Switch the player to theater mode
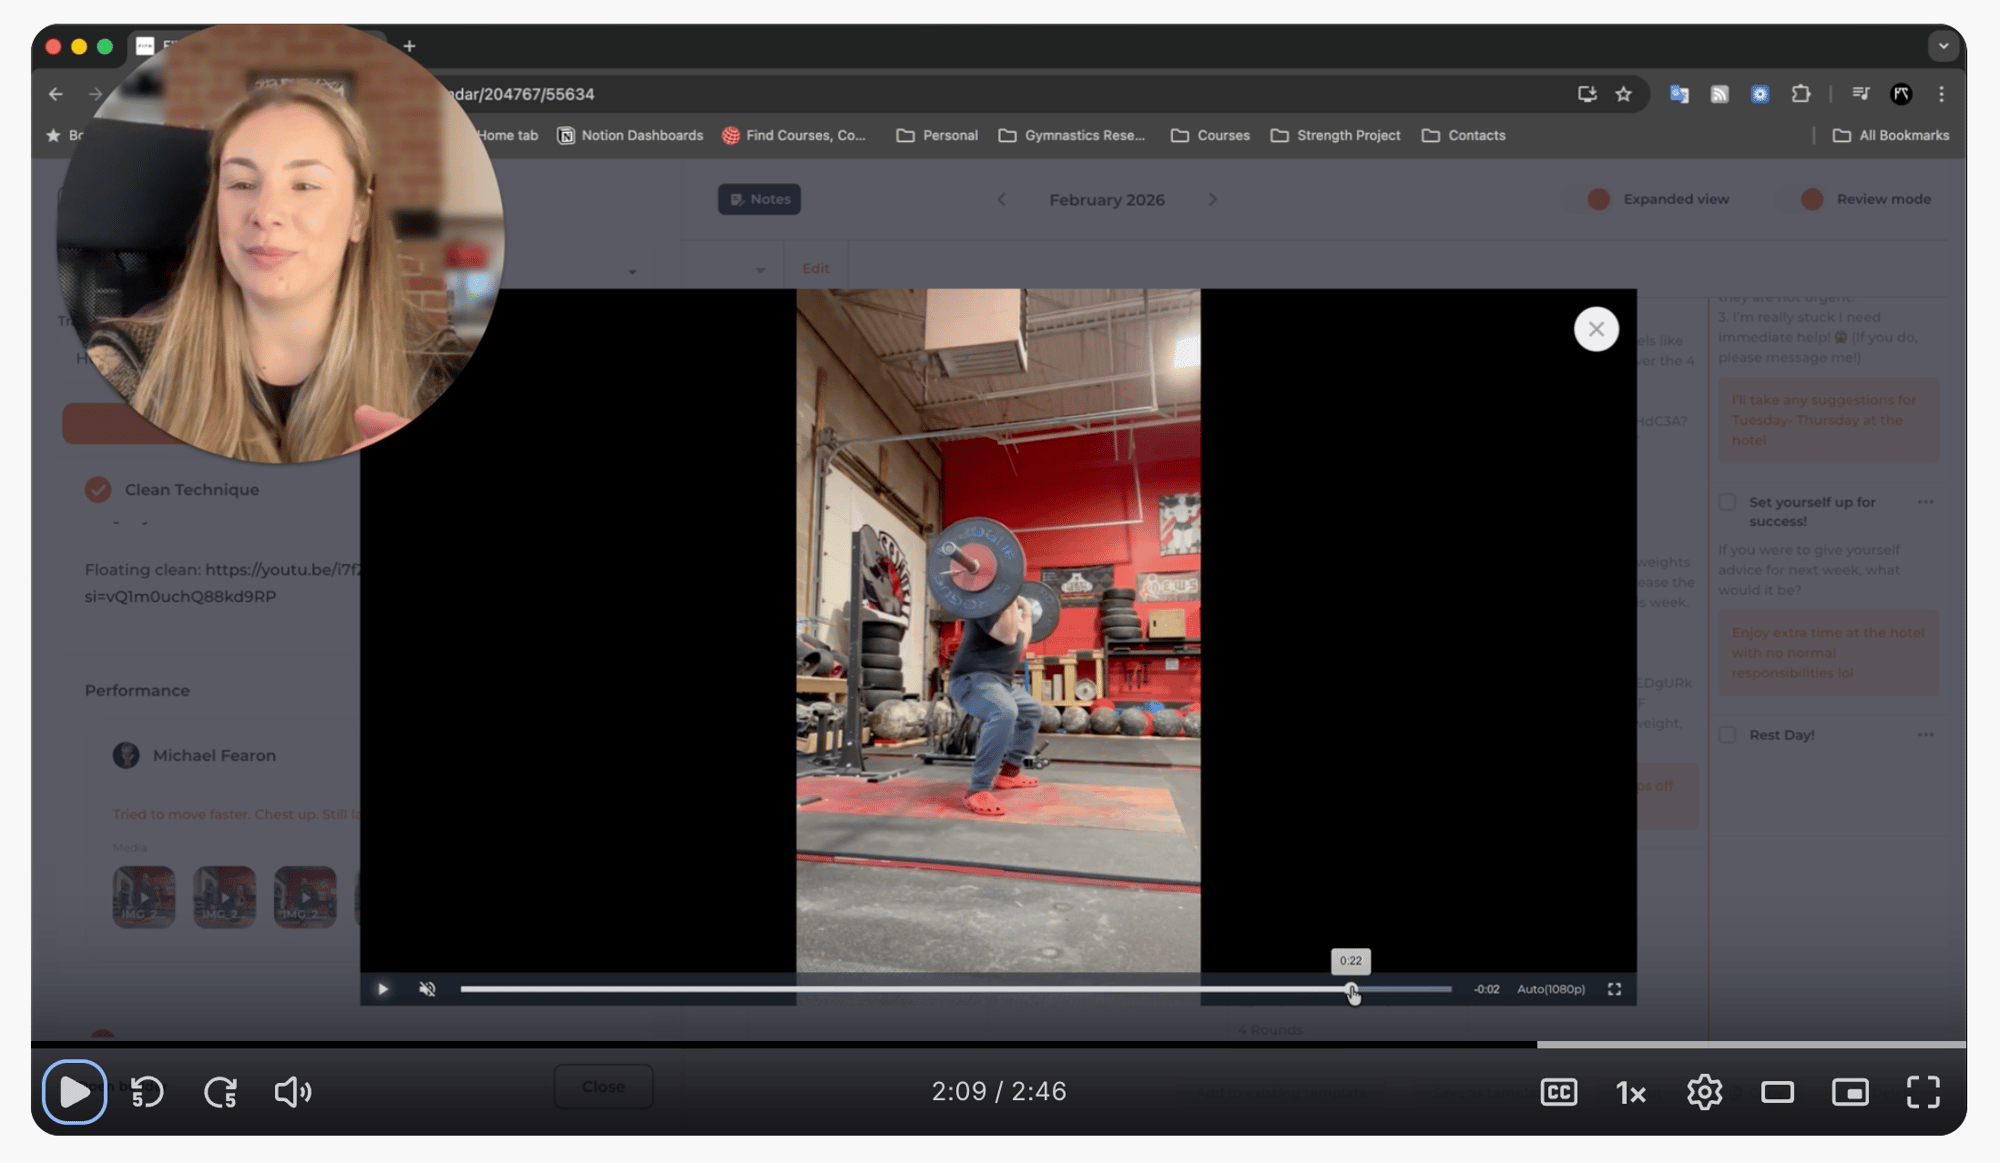The image size is (2000, 1163). point(1777,1092)
